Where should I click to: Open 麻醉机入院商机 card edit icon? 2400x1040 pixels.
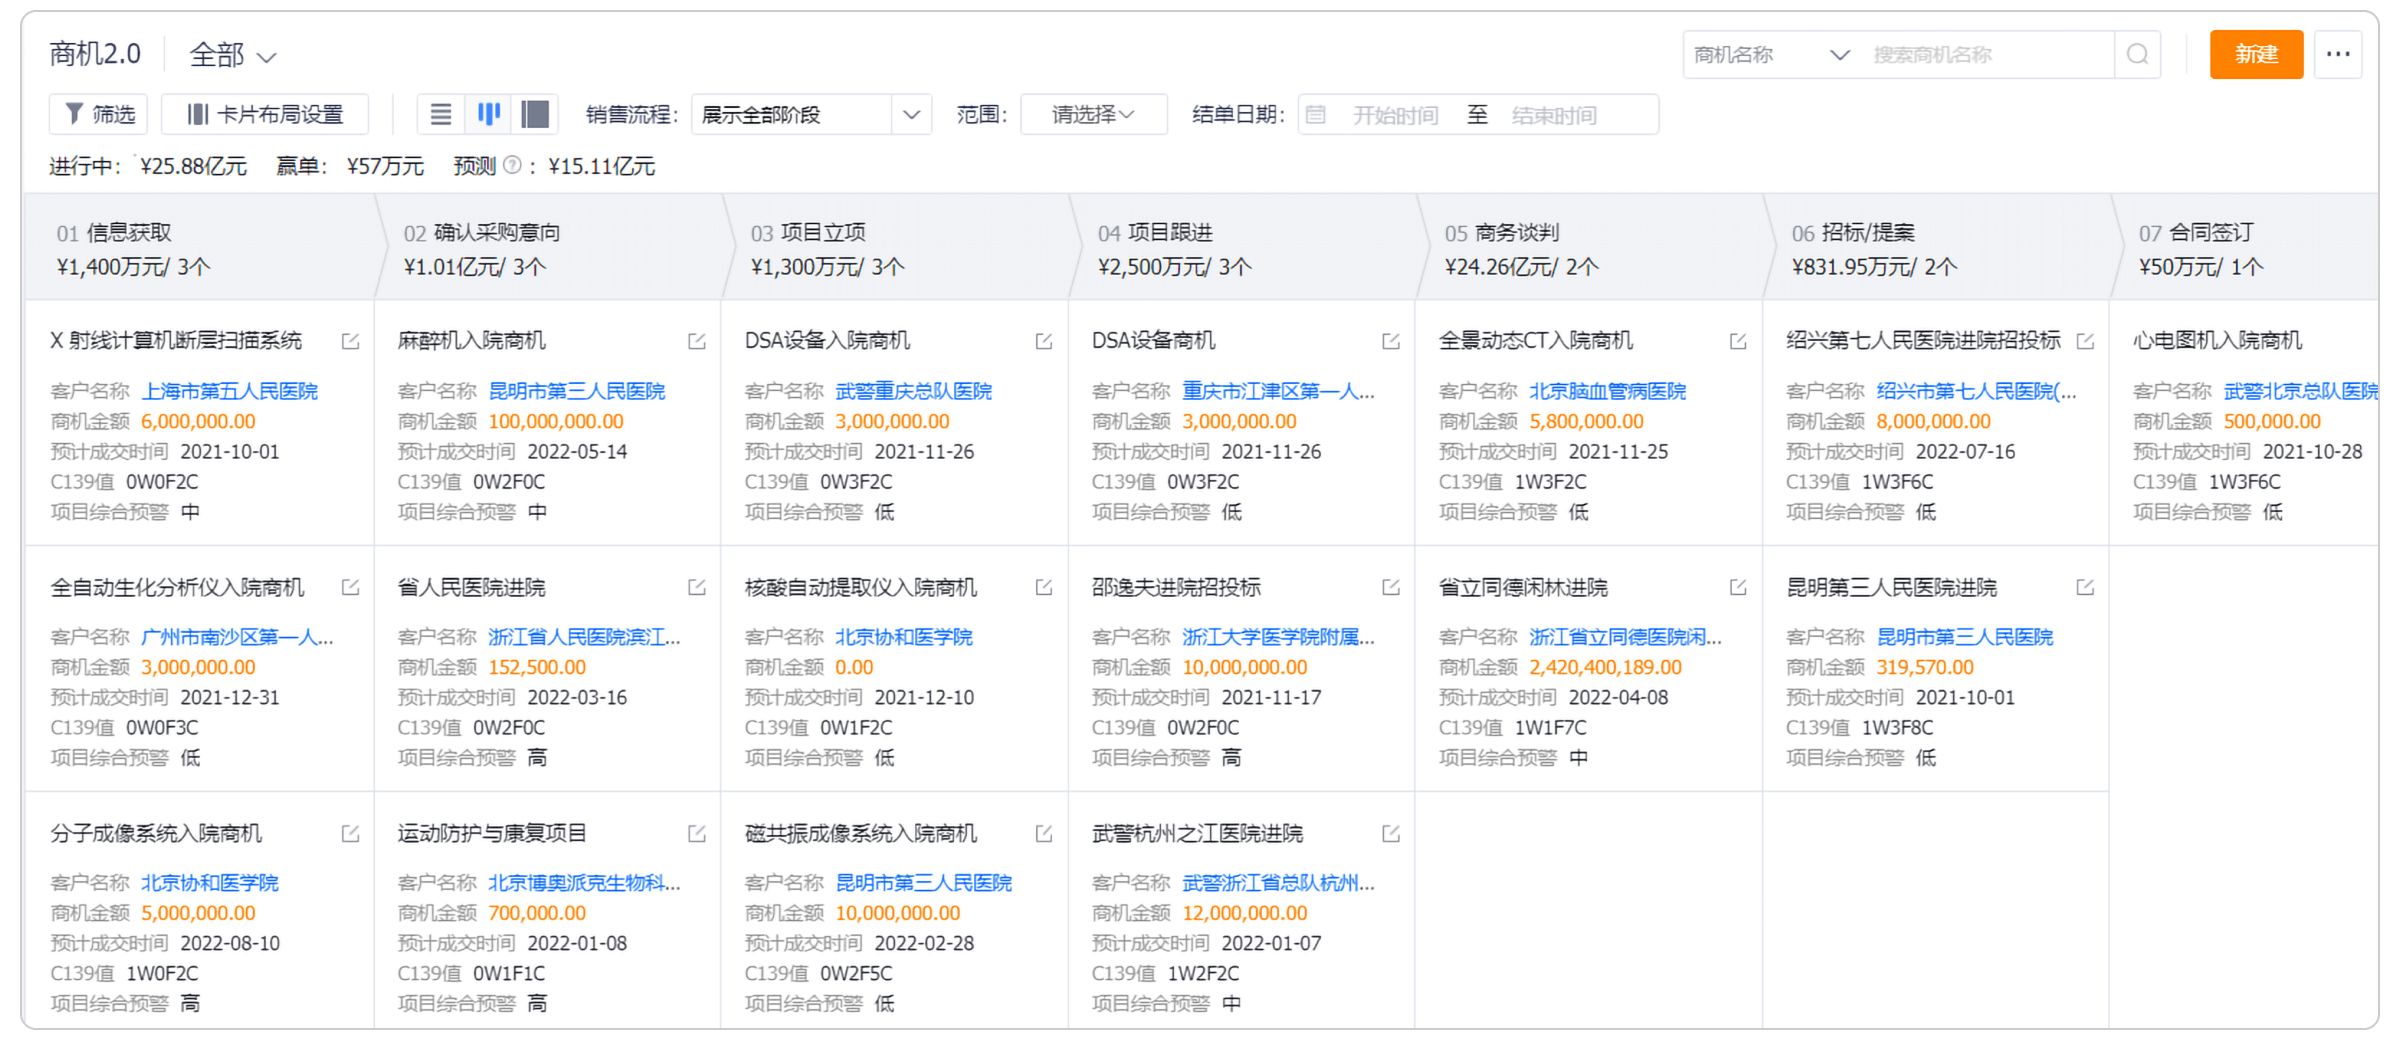click(x=697, y=341)
